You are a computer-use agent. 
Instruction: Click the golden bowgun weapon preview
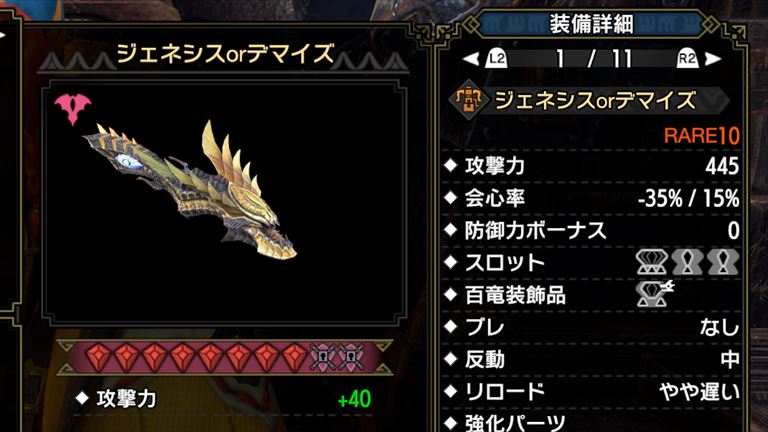[x=191, y=189]
